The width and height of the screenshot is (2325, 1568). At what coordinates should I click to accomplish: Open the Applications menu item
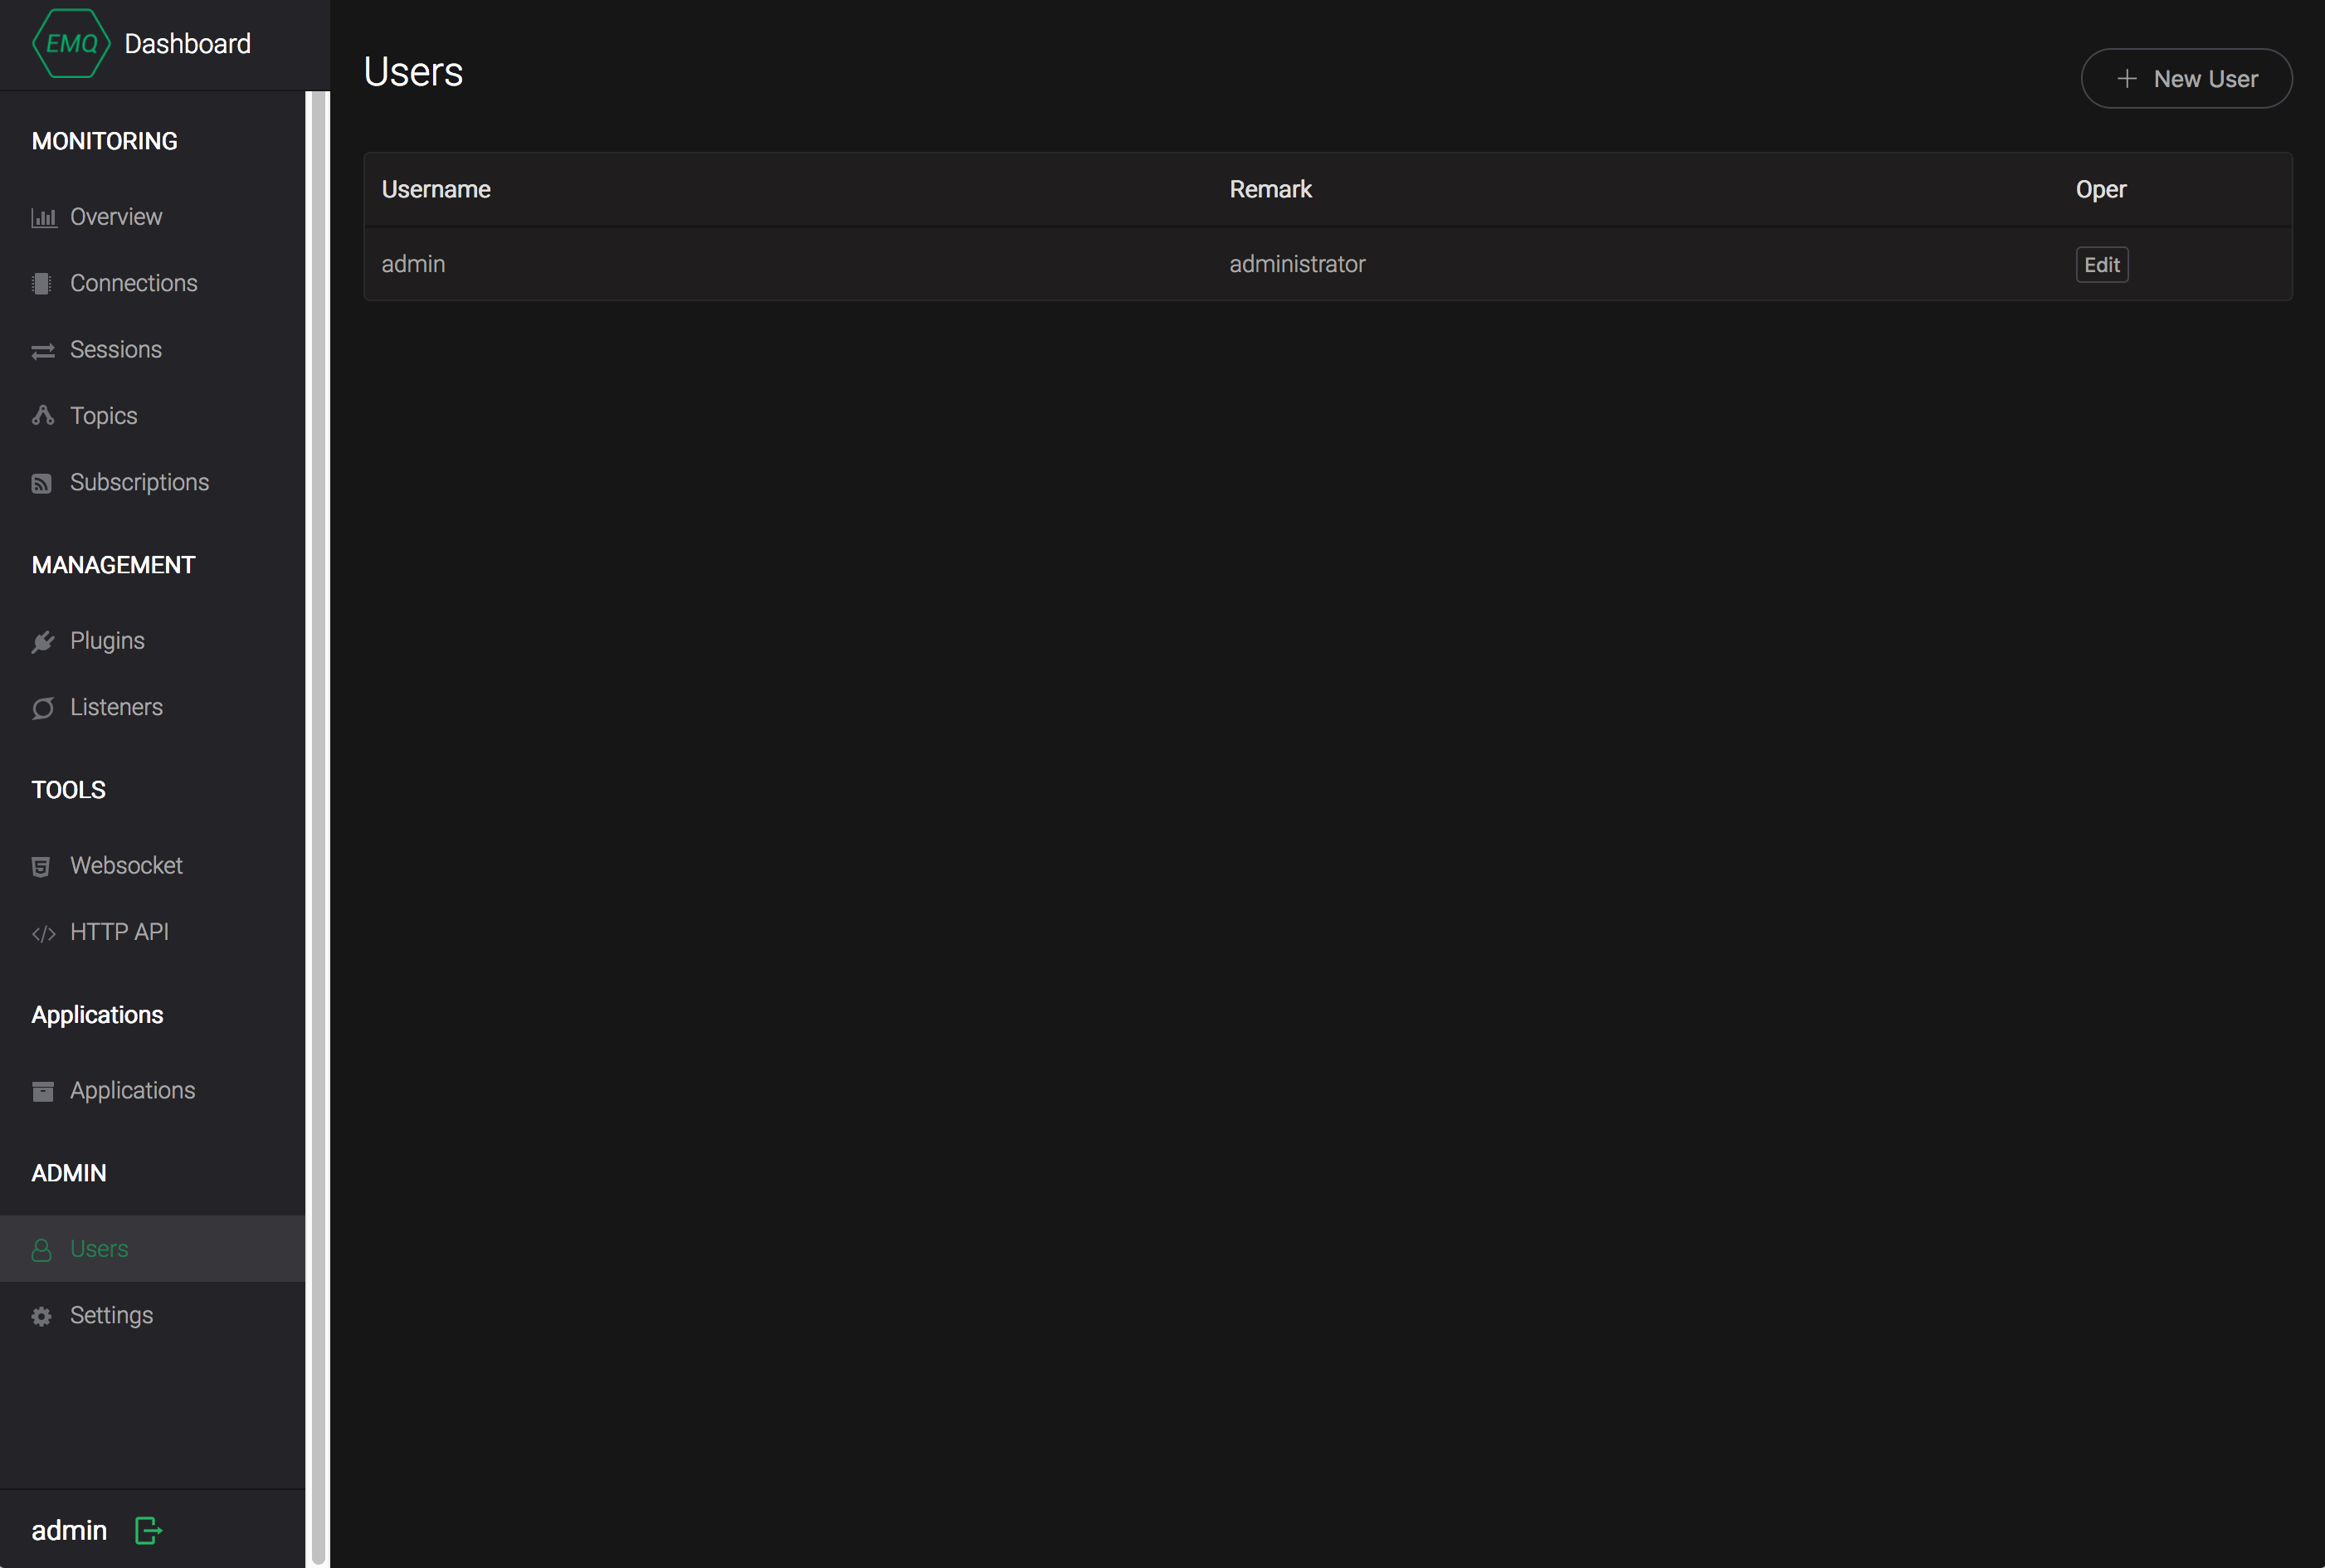pos(132,1090)
